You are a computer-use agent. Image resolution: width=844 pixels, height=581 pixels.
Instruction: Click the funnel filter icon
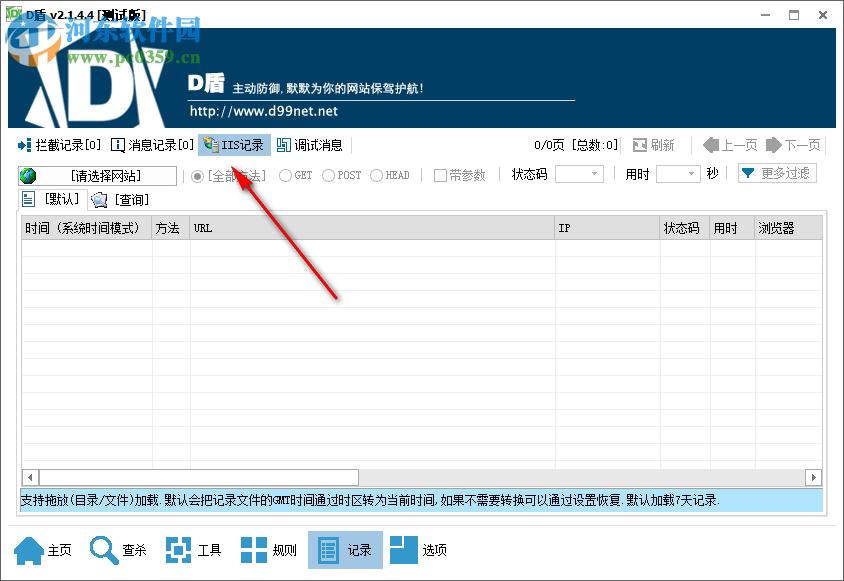point(748,173)
